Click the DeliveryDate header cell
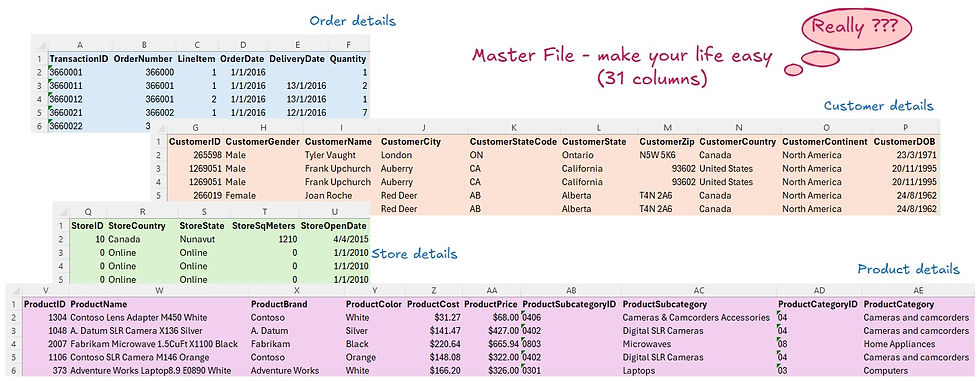980x381 pixels. [x=298, y=59]
